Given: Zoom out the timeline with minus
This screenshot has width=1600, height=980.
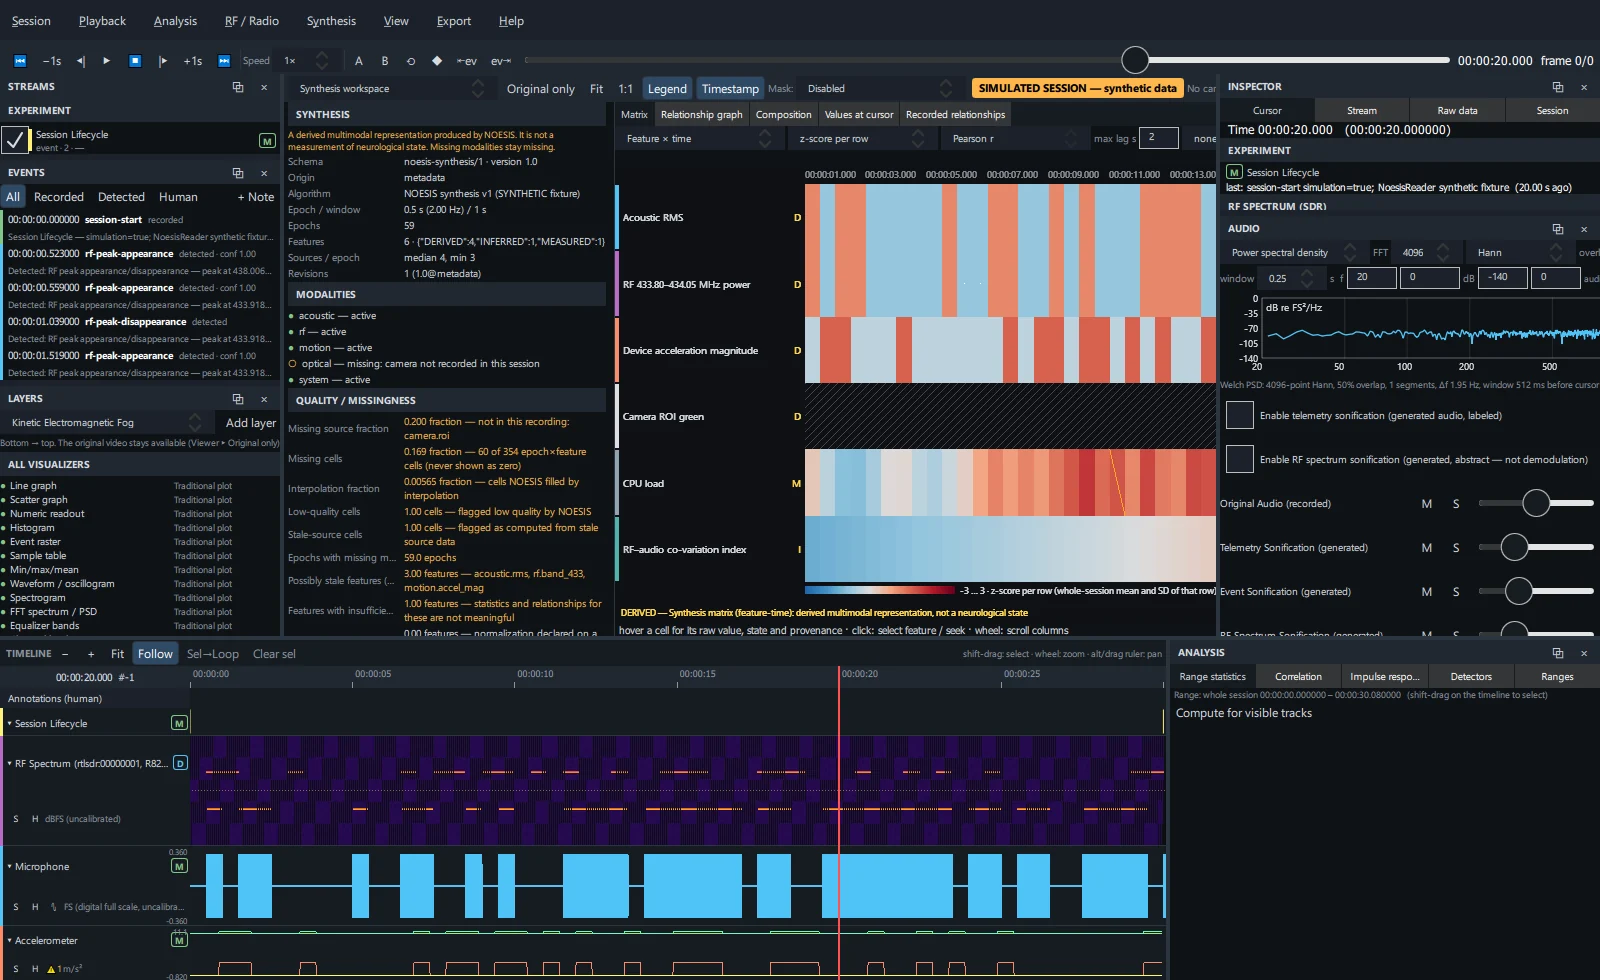Looking at the screenshot, I should click(65, 654).
